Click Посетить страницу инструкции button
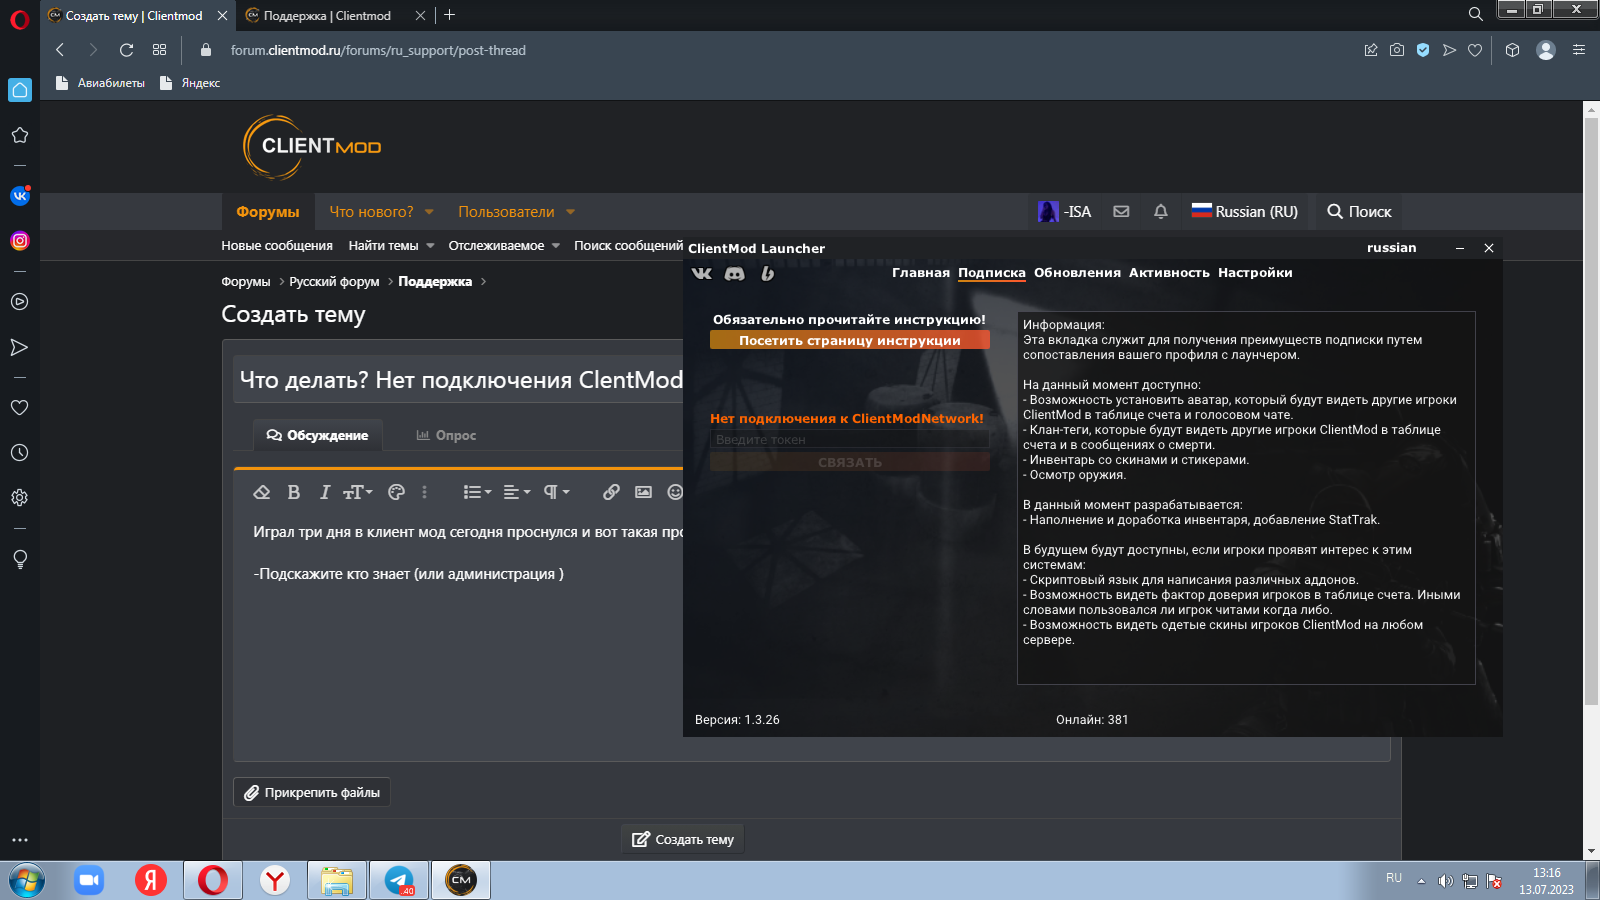1600x900 pixels. 849,341
